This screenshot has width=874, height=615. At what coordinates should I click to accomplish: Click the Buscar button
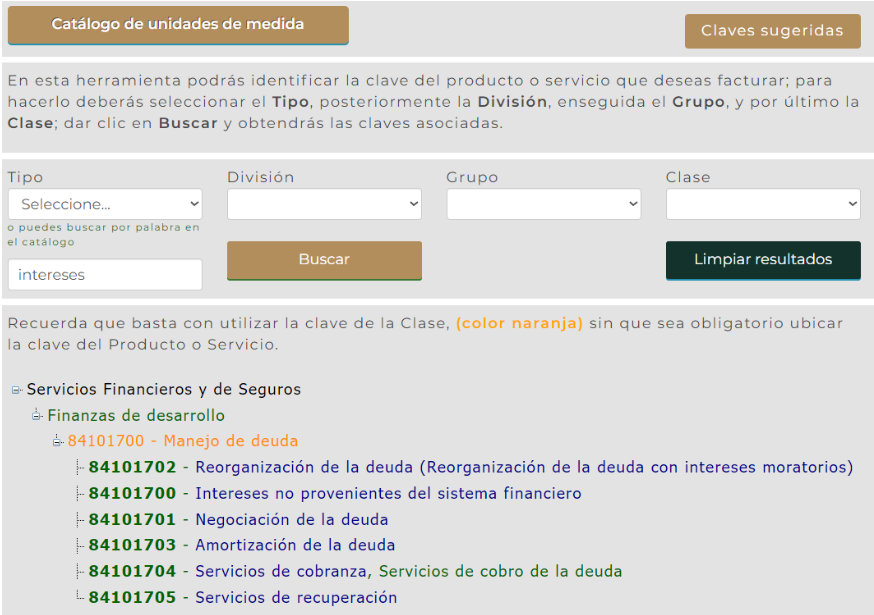[x=324, y=260]
